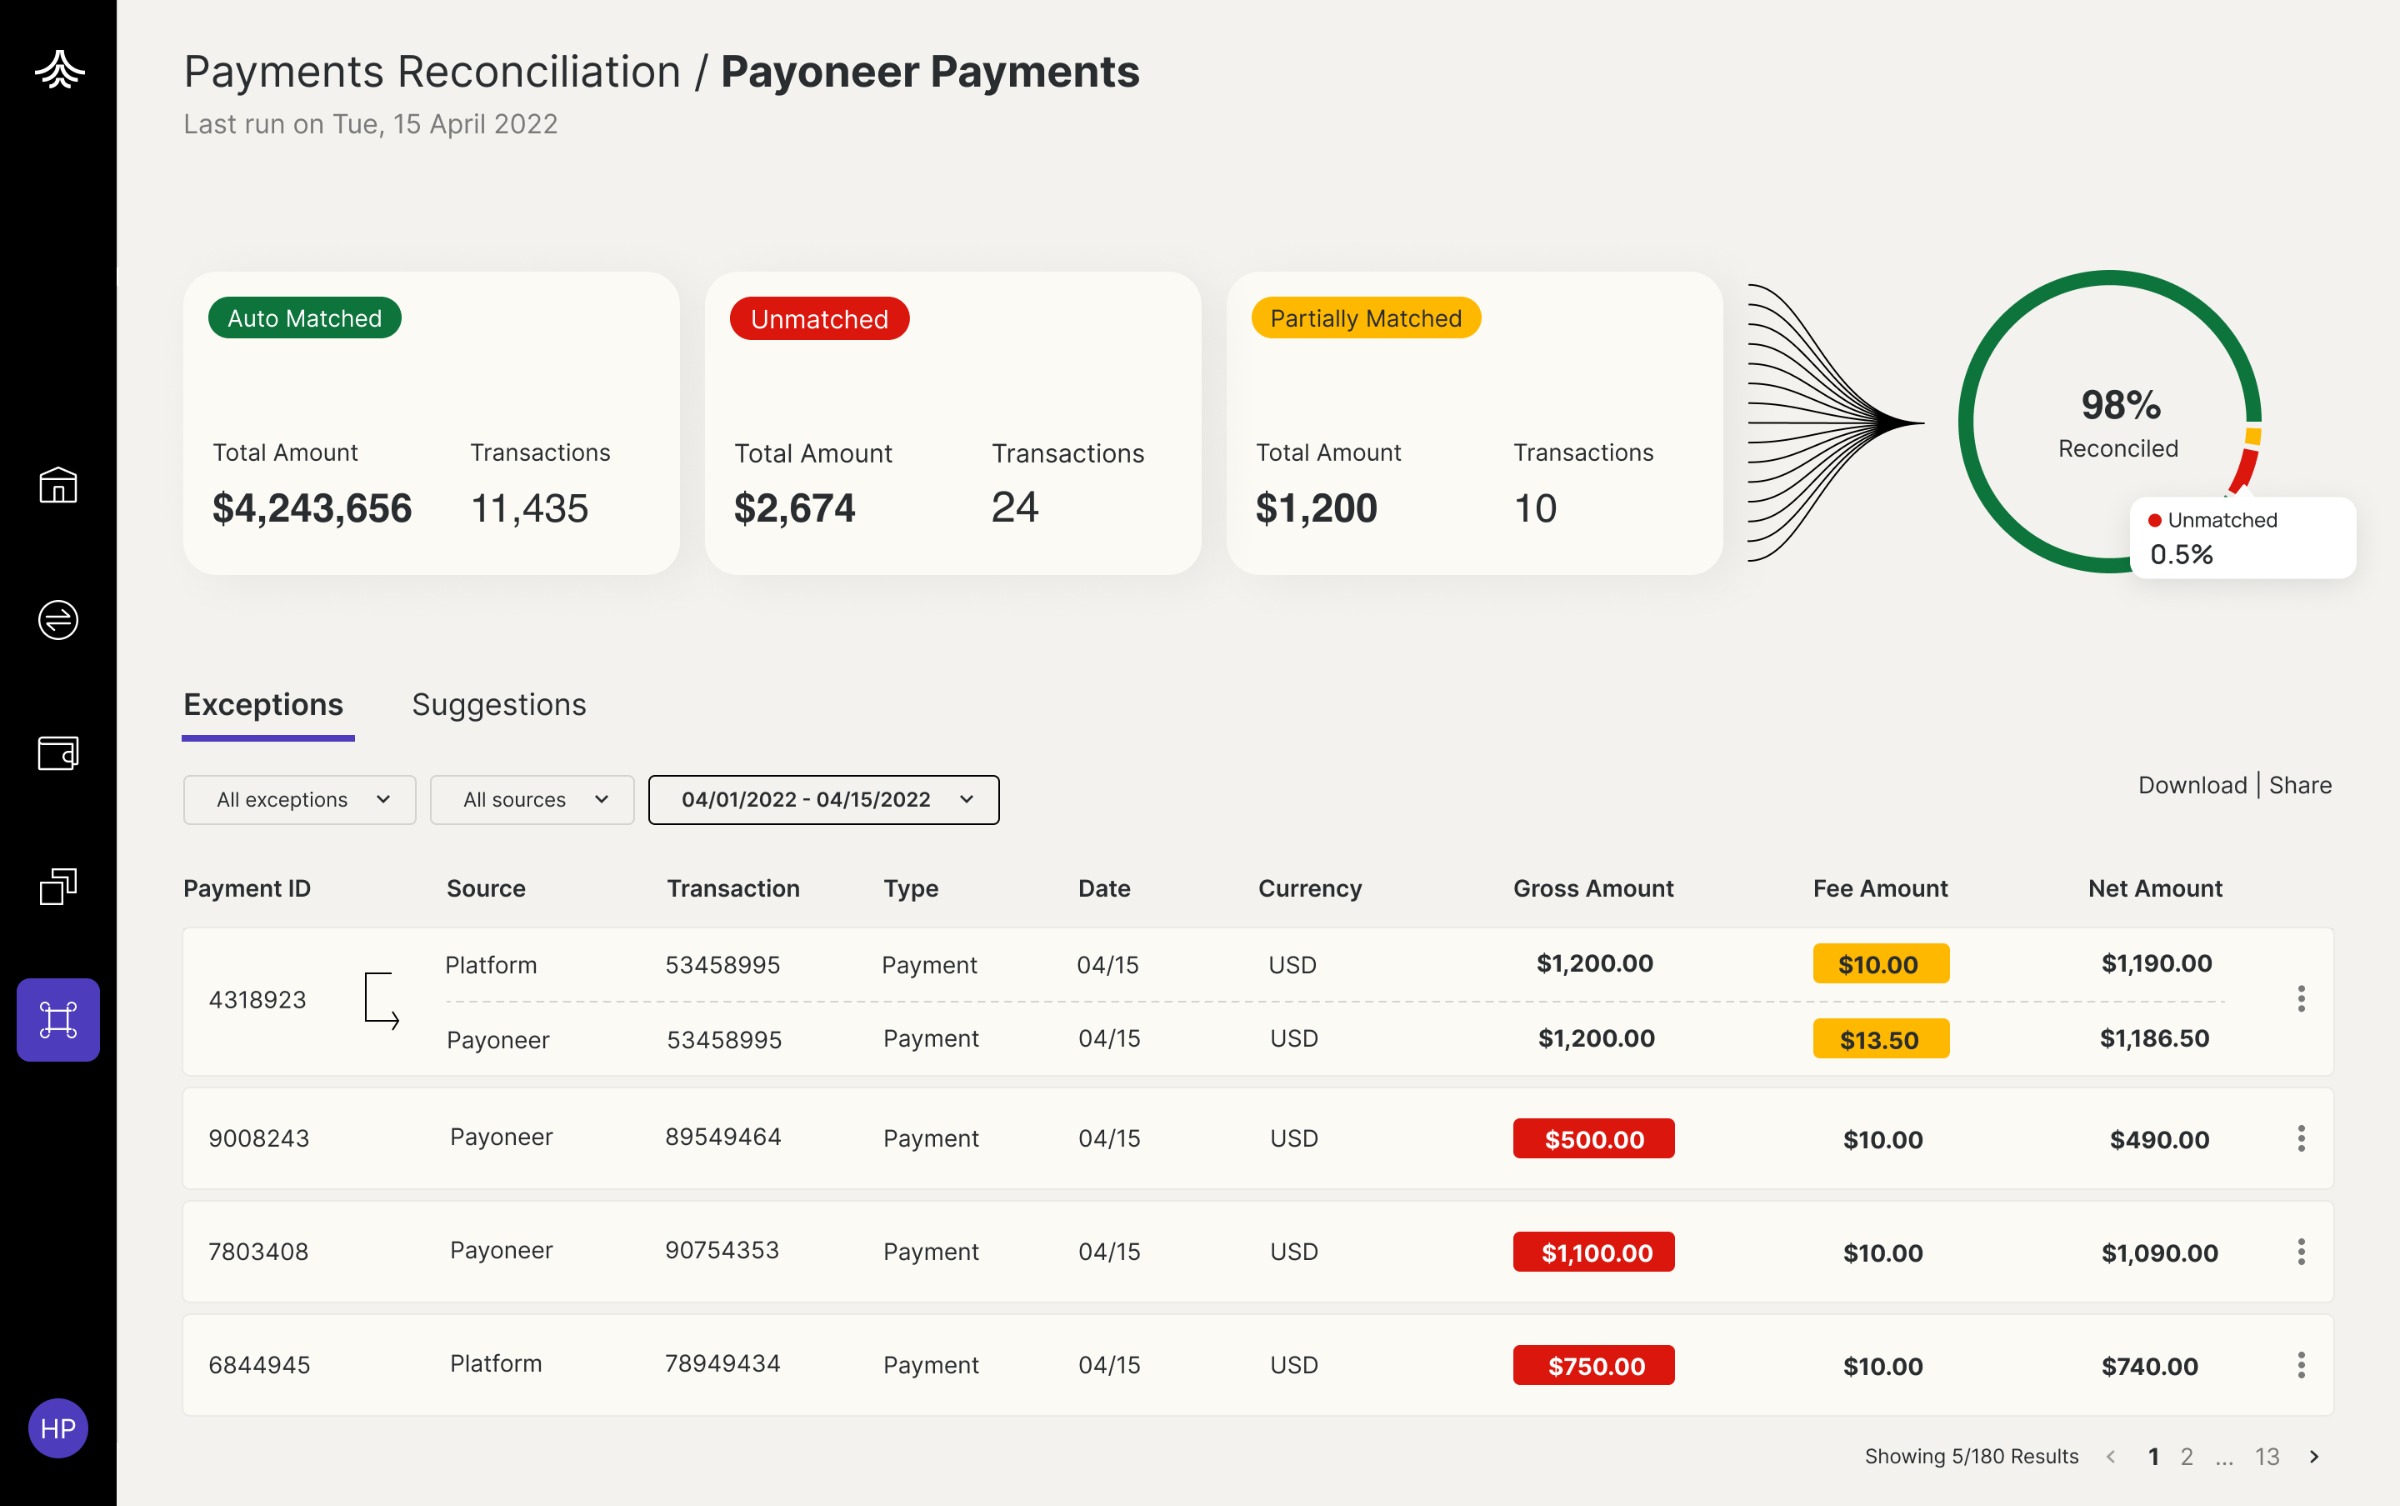Click transaction number 89549464
Viewport: 2400px width, 1506px height.
pos(723,1137)
